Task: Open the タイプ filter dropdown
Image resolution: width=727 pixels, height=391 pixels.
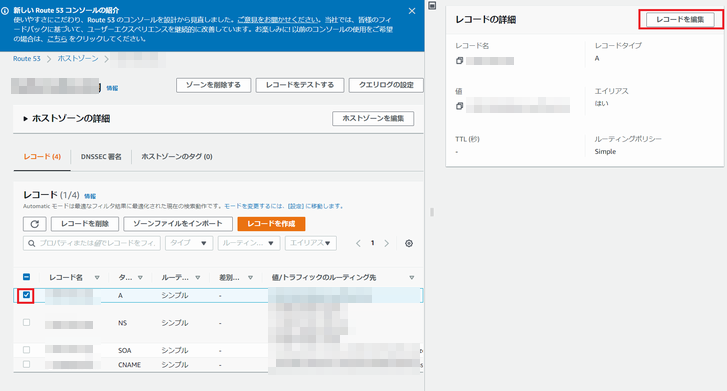Action: 189,243
